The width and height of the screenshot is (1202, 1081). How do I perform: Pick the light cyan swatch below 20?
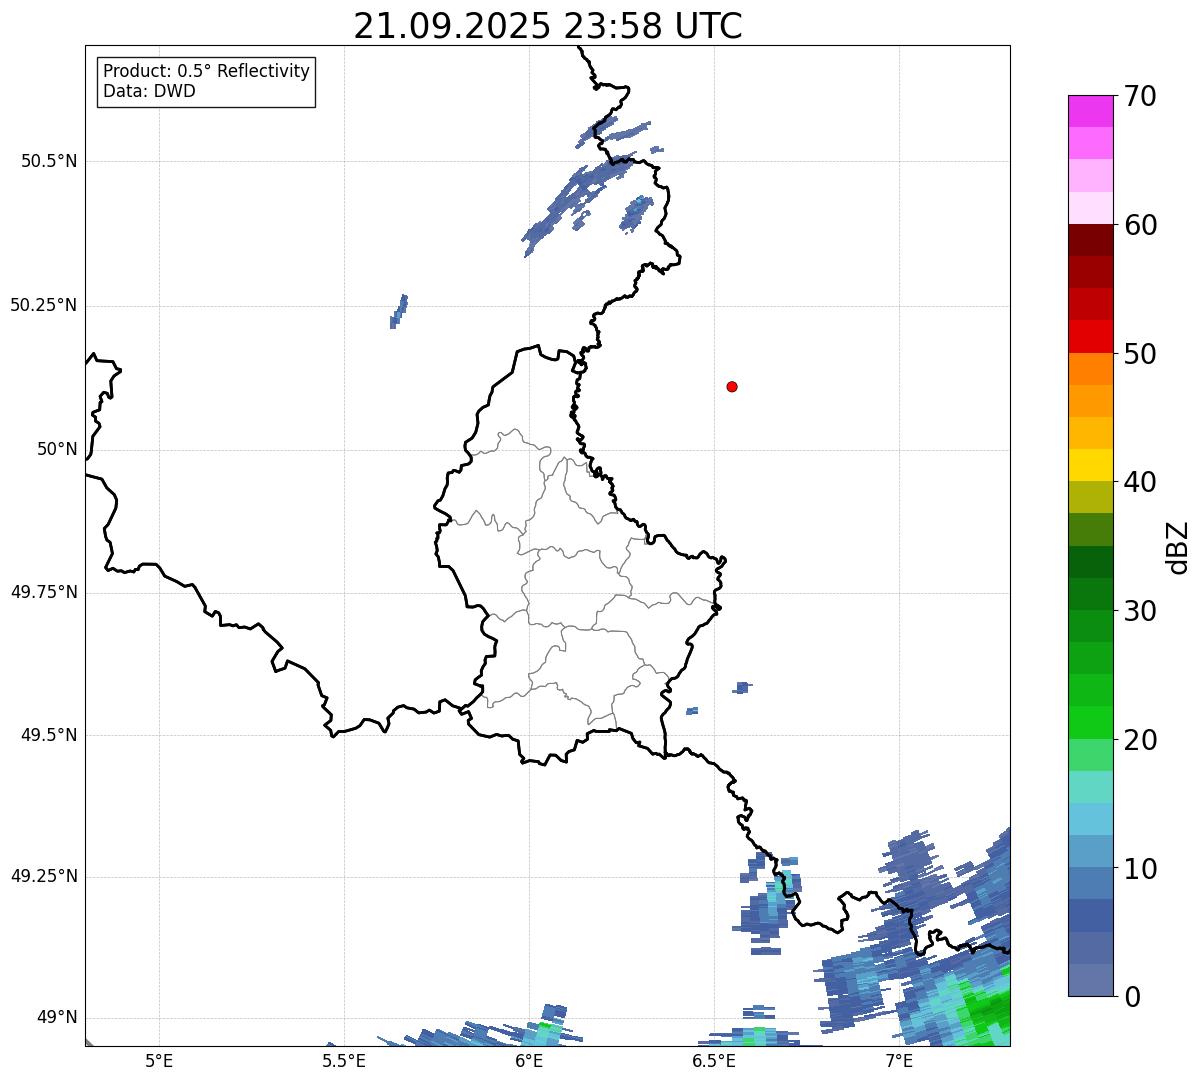click(x=1090, y=787)
